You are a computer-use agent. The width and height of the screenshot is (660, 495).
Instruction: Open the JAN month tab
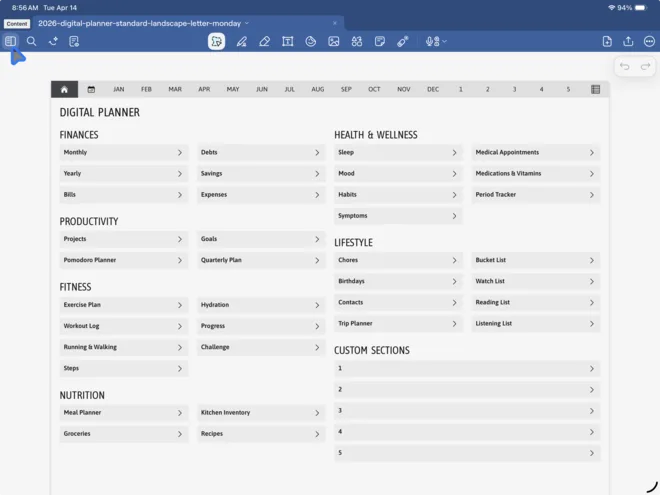click(x=119, y=89)
